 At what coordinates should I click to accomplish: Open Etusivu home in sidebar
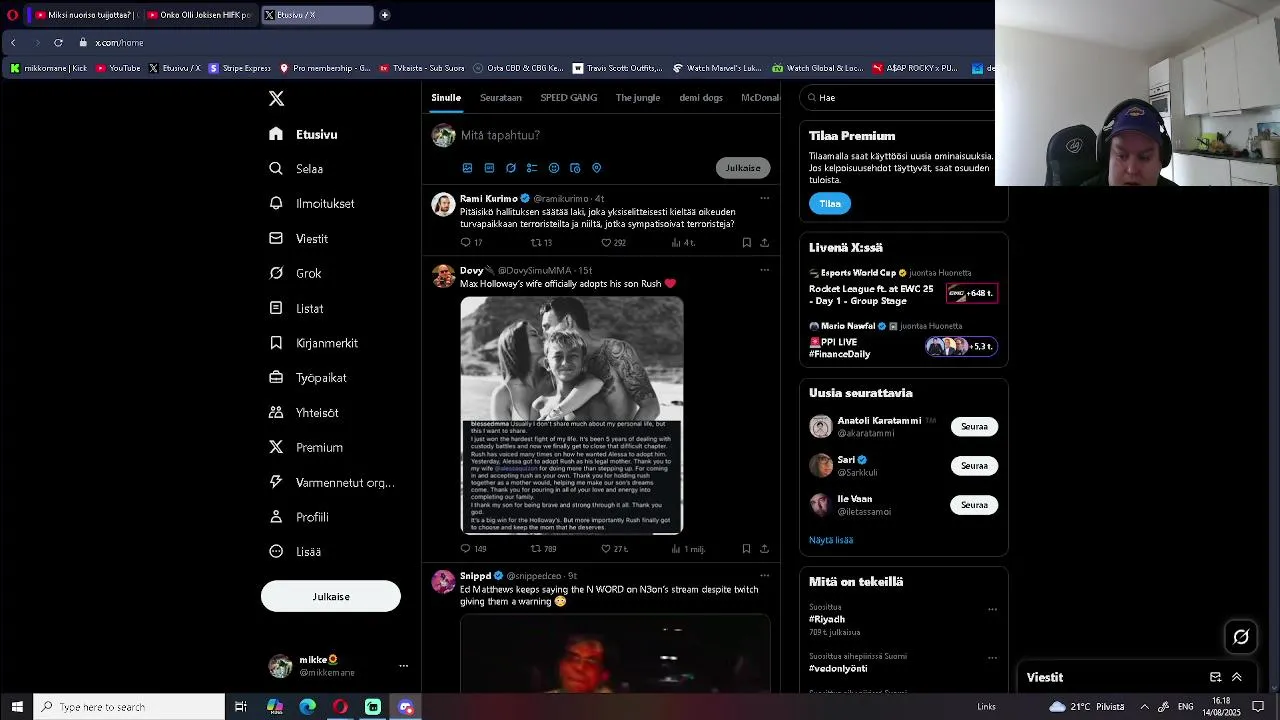pos(304,134)
